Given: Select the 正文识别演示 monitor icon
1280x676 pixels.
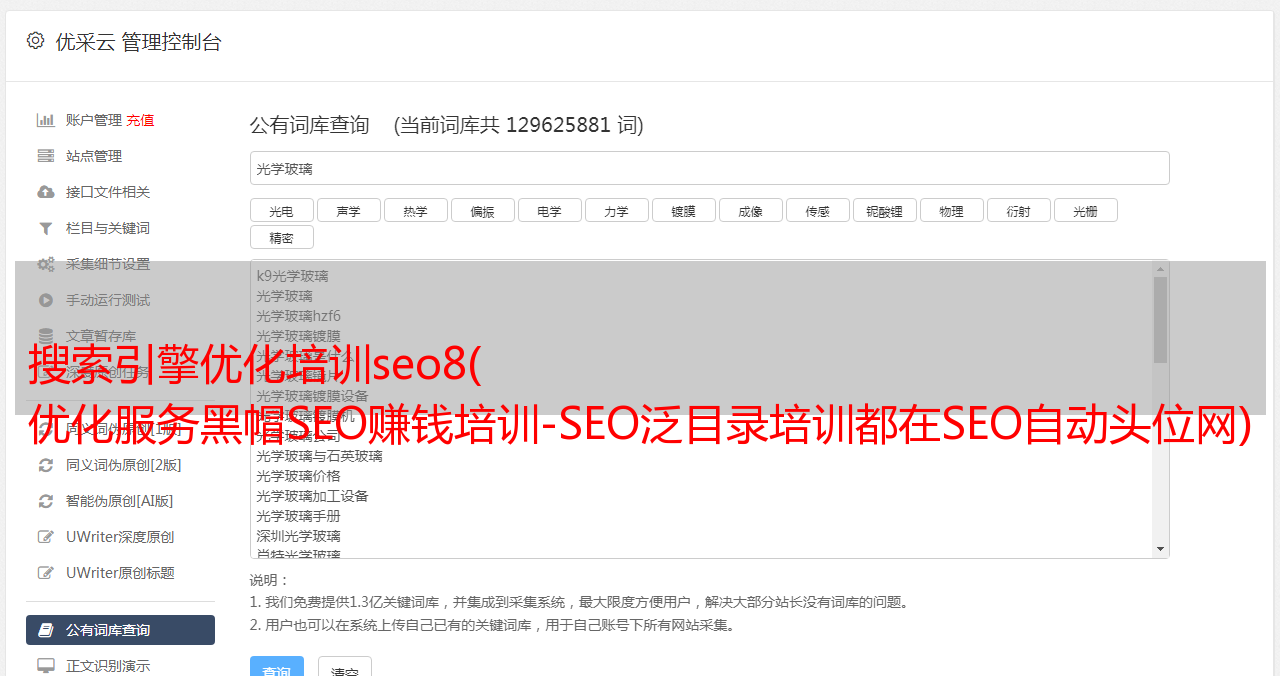Looking at the screenshot, I should [46, 665].
